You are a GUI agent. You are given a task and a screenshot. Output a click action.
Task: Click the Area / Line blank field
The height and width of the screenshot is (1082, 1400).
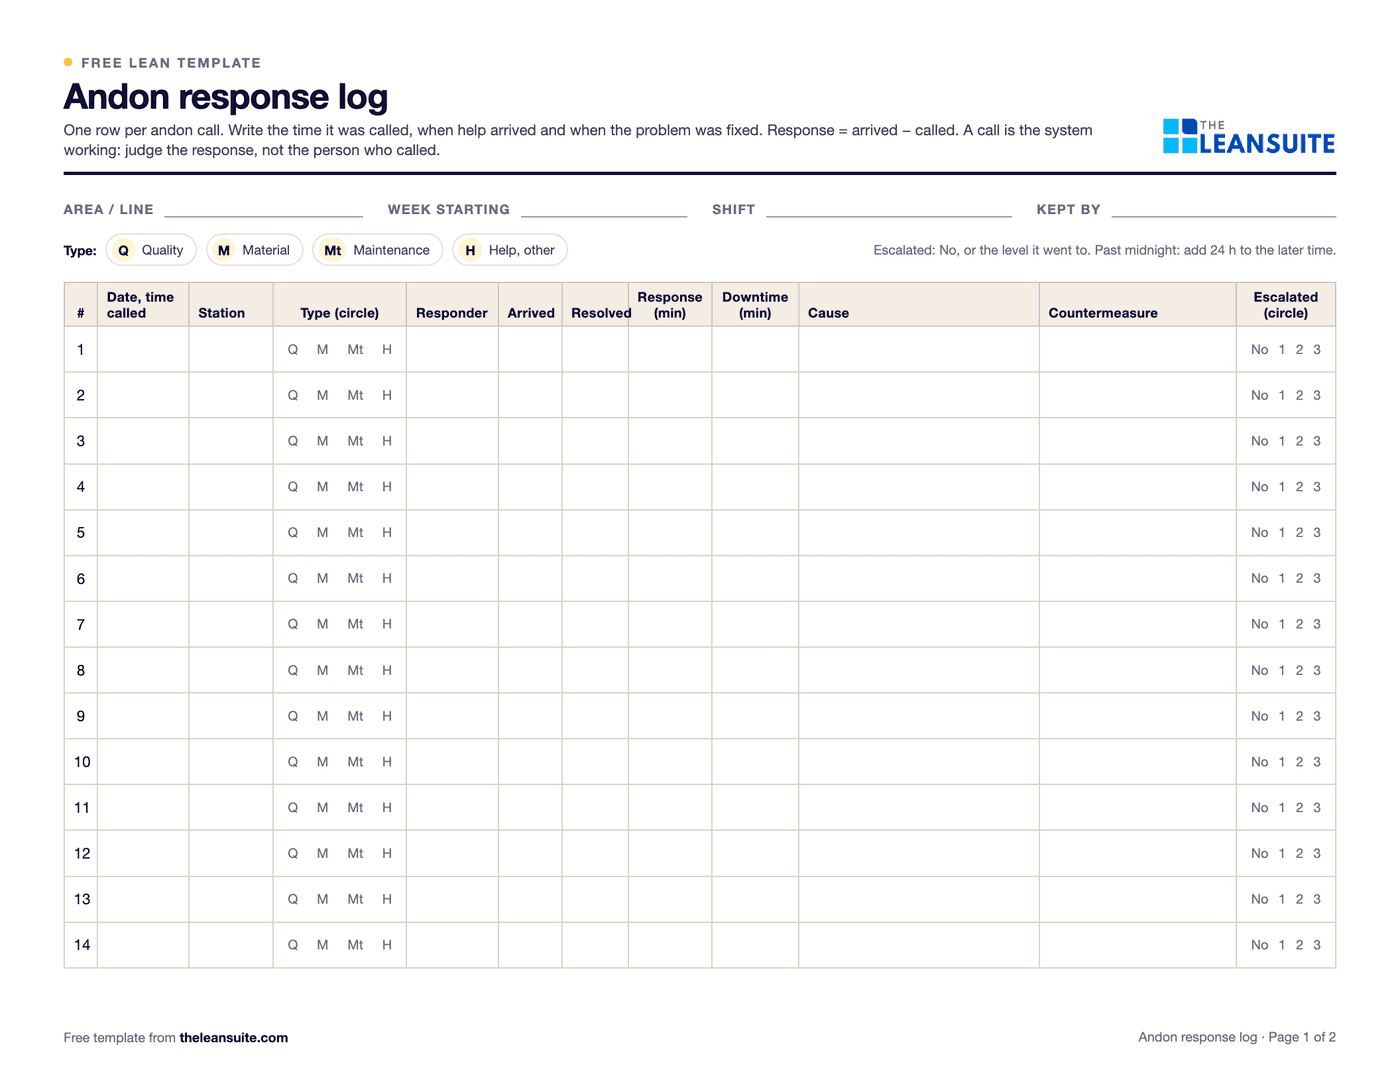264,209
